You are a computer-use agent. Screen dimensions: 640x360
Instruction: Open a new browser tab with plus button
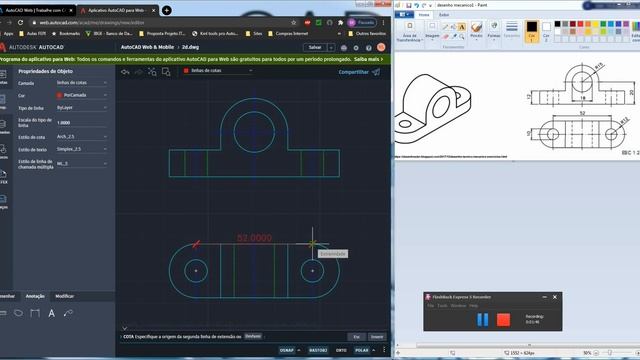coord(167,10)
